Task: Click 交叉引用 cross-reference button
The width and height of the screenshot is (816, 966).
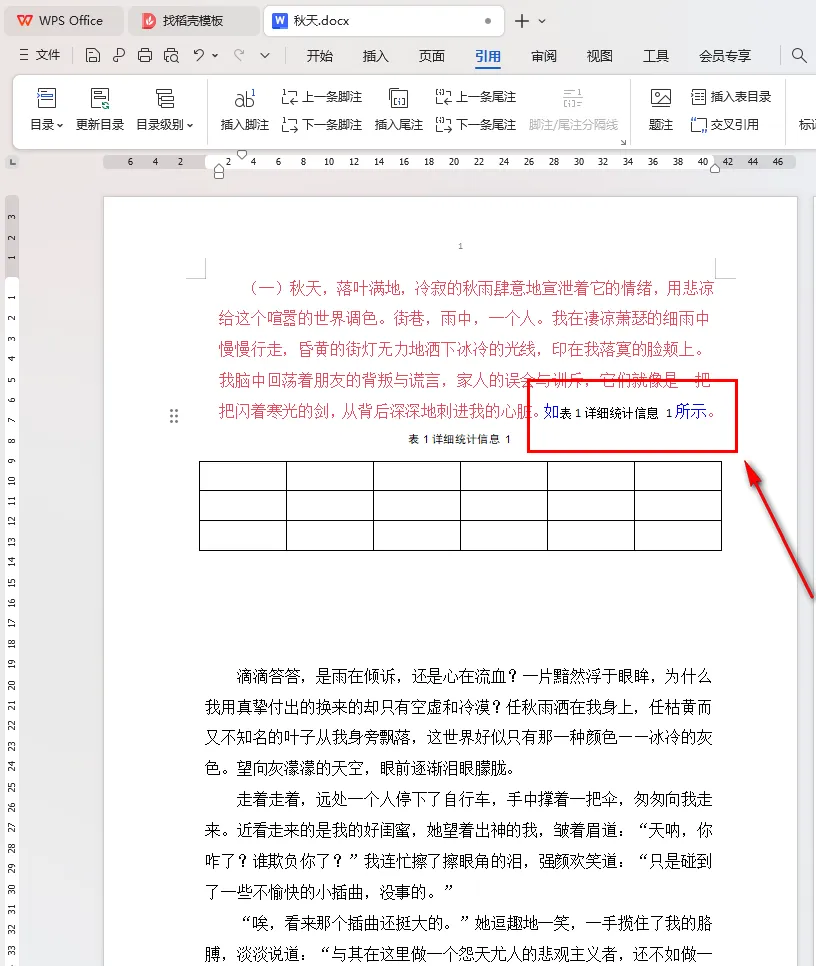Action: [725, 124]
